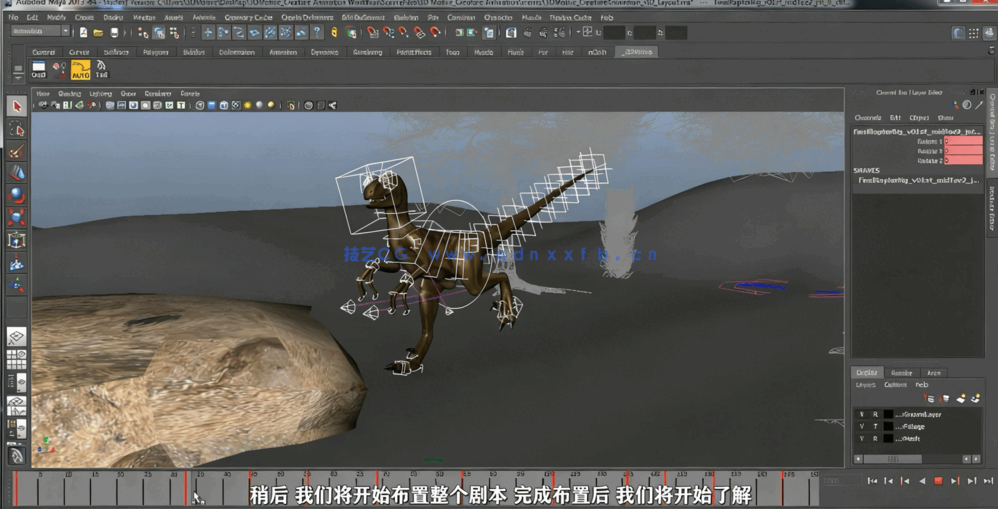Click the Lasso select tool
This screenshot has width=998, height=509.
(x=16, y=129)
